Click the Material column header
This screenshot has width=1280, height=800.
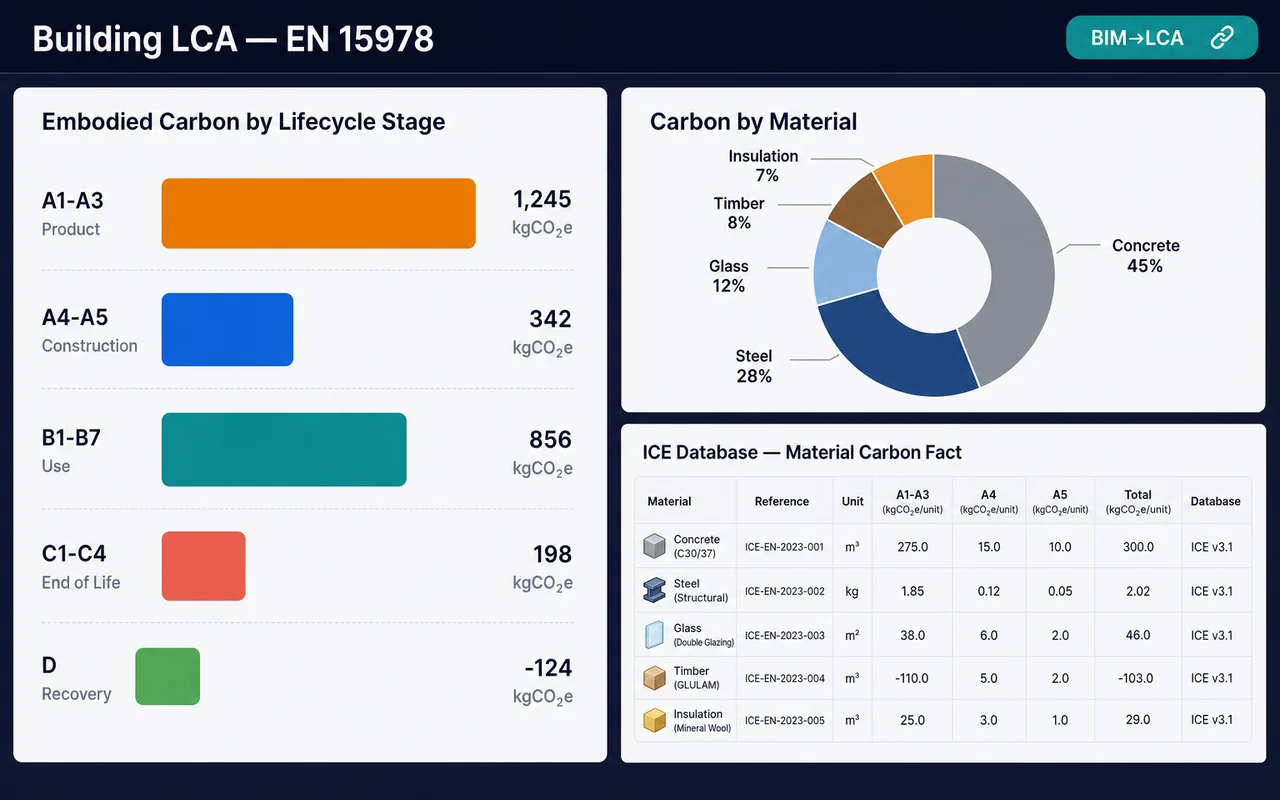point(669,501)
